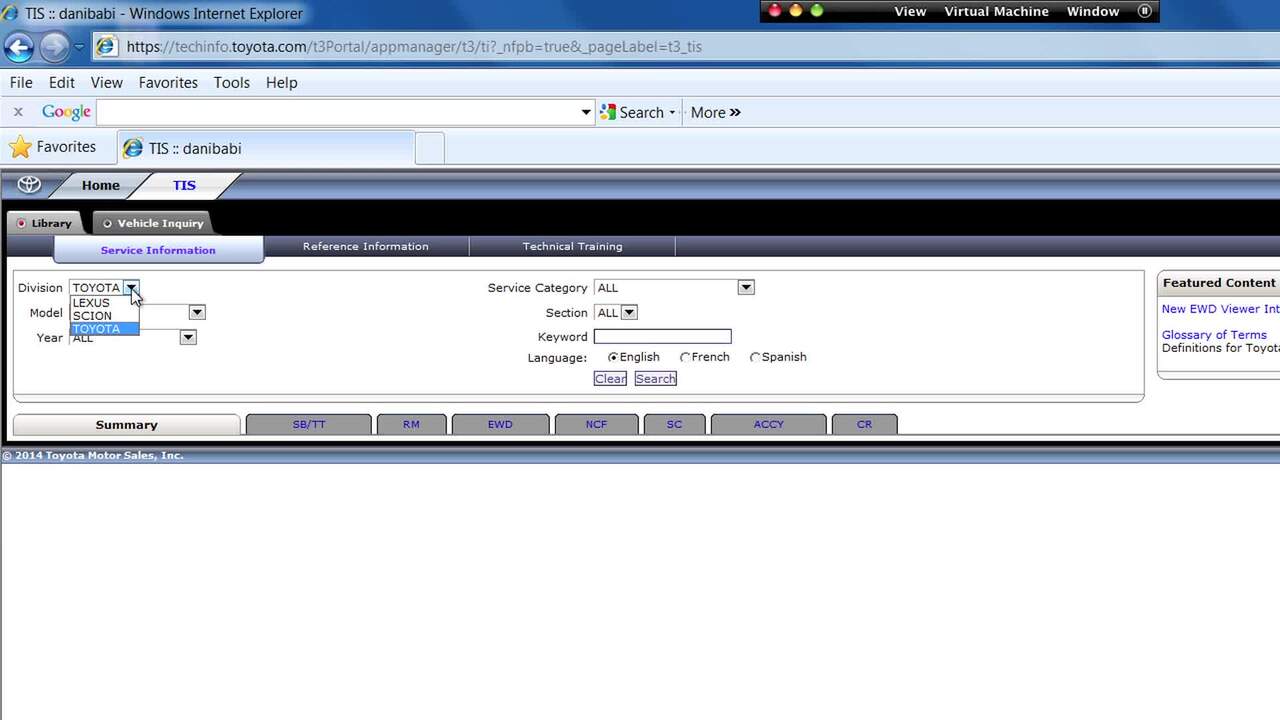This screenshot has width=1280, height=720.
Task: Open the Section dropdown
Action: click(x=616, y=313)
